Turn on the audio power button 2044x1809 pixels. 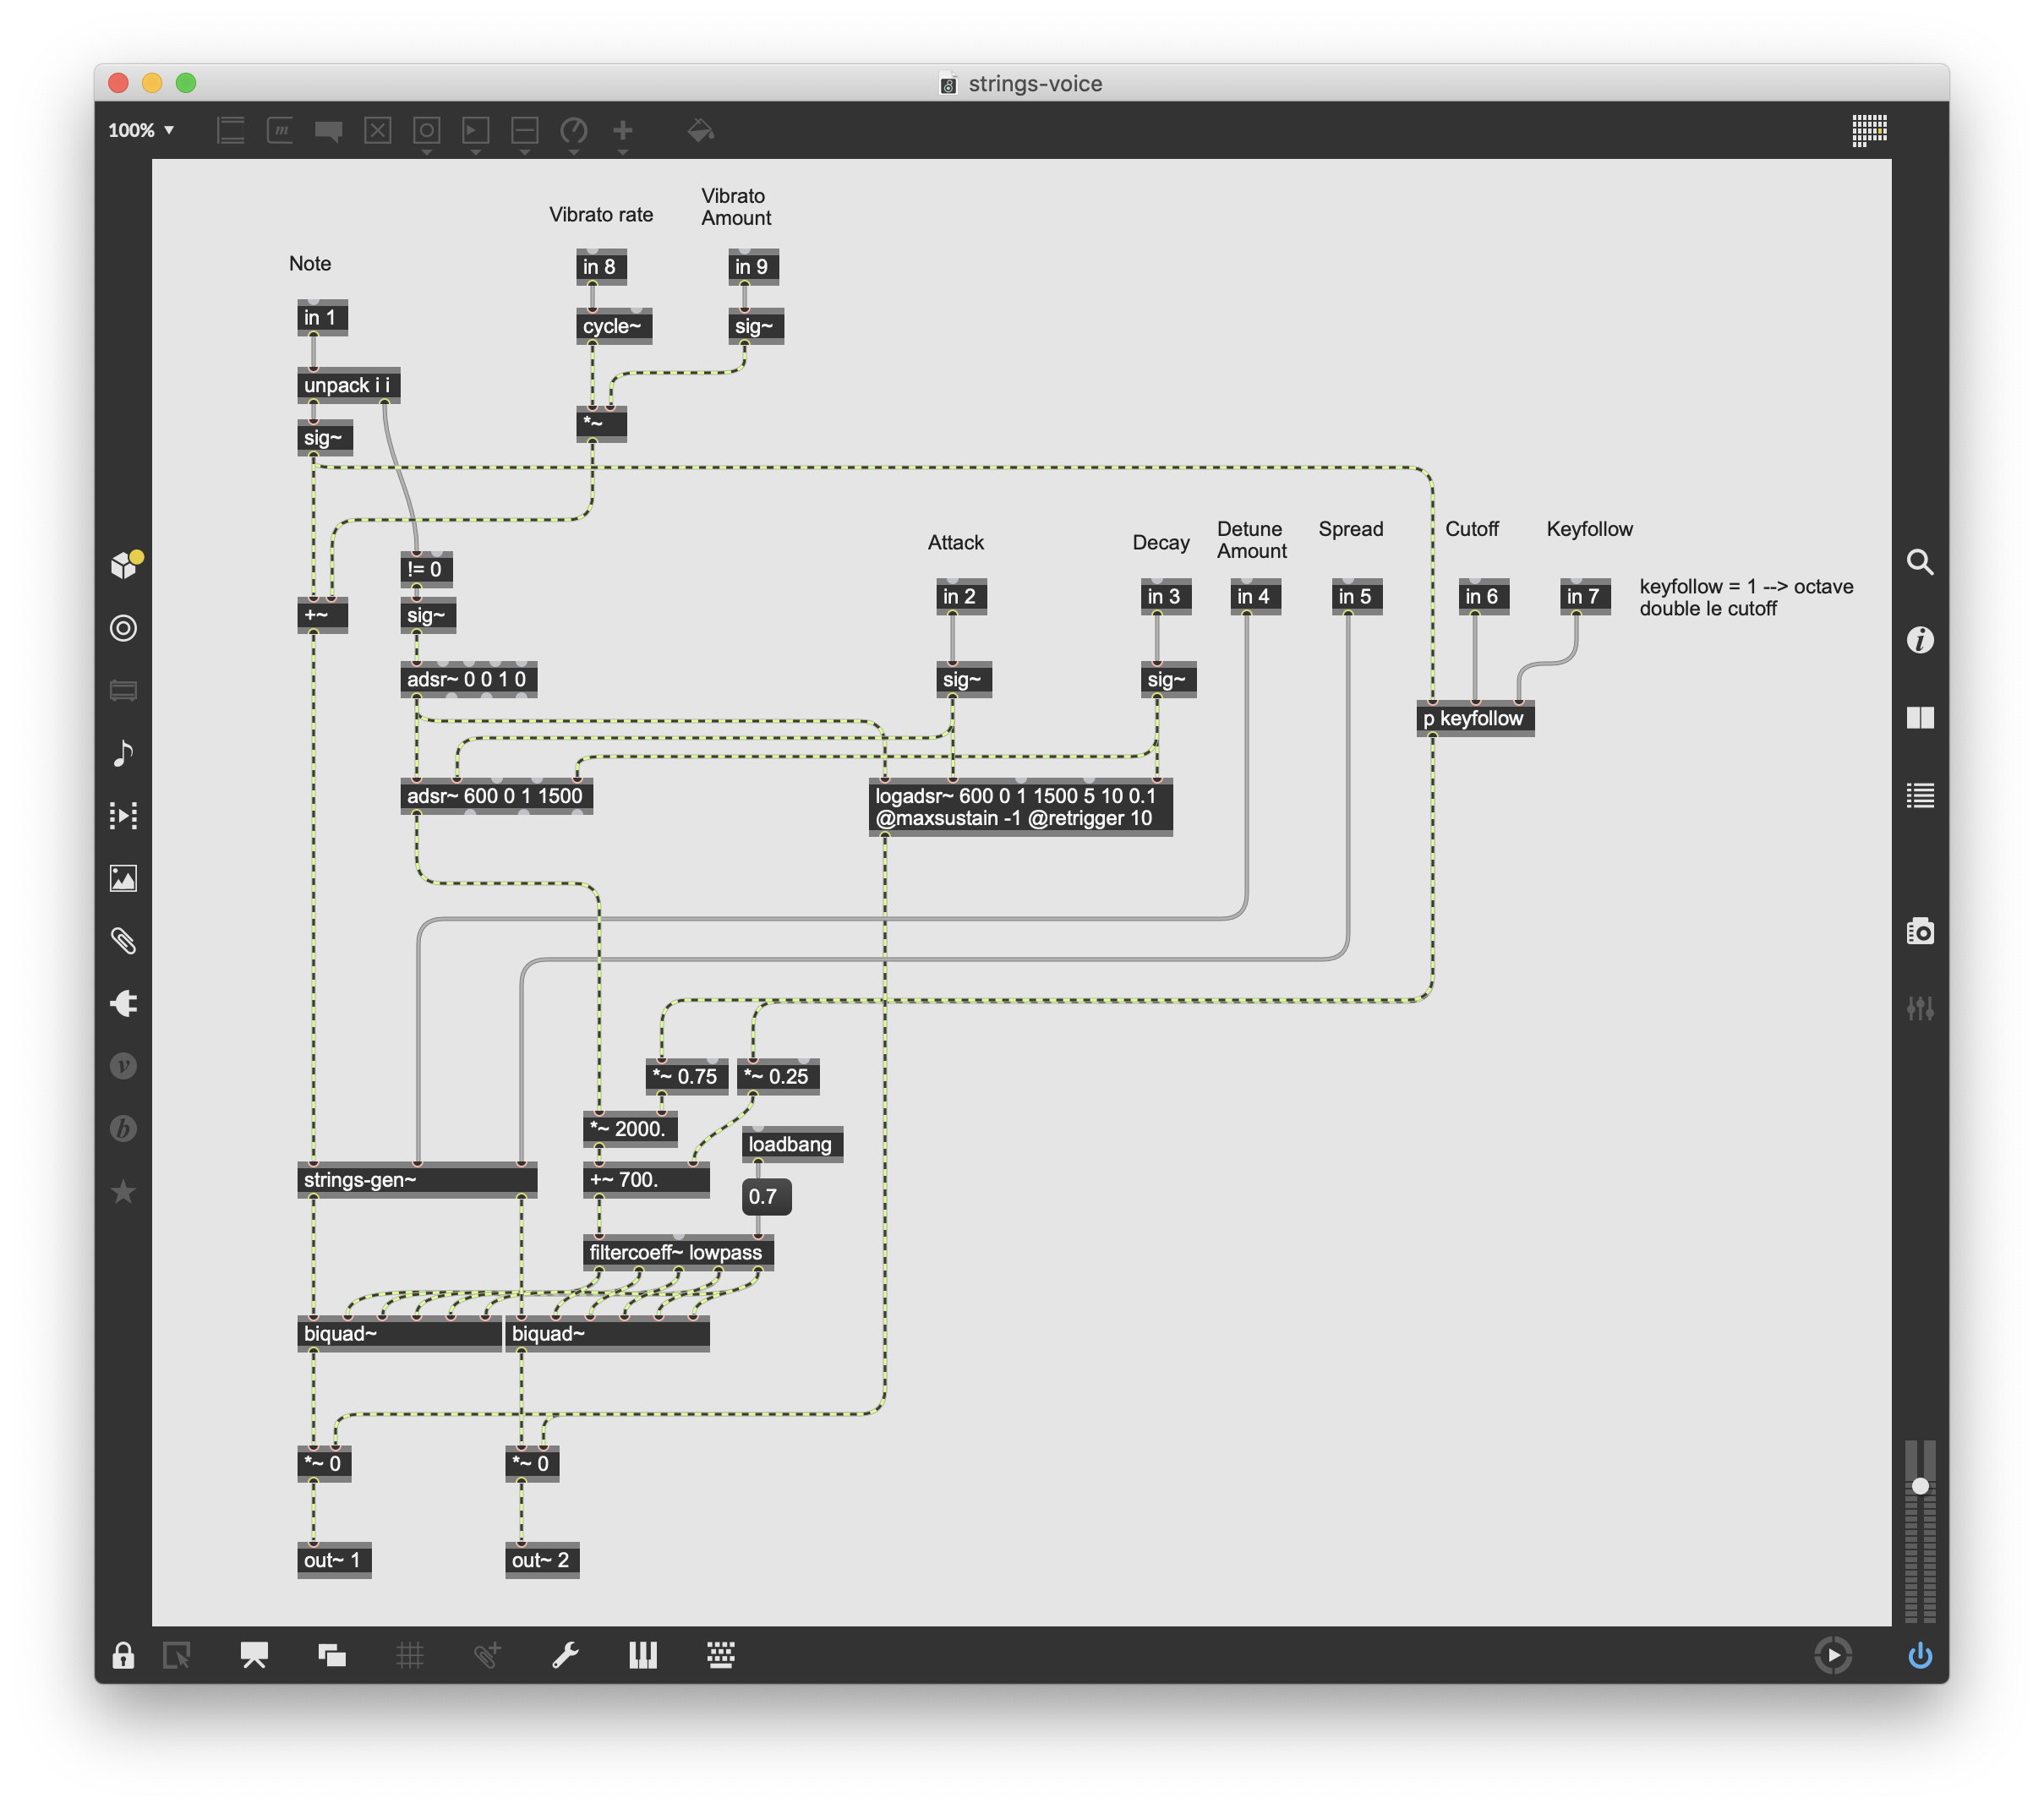(x=1919, y=1656)
